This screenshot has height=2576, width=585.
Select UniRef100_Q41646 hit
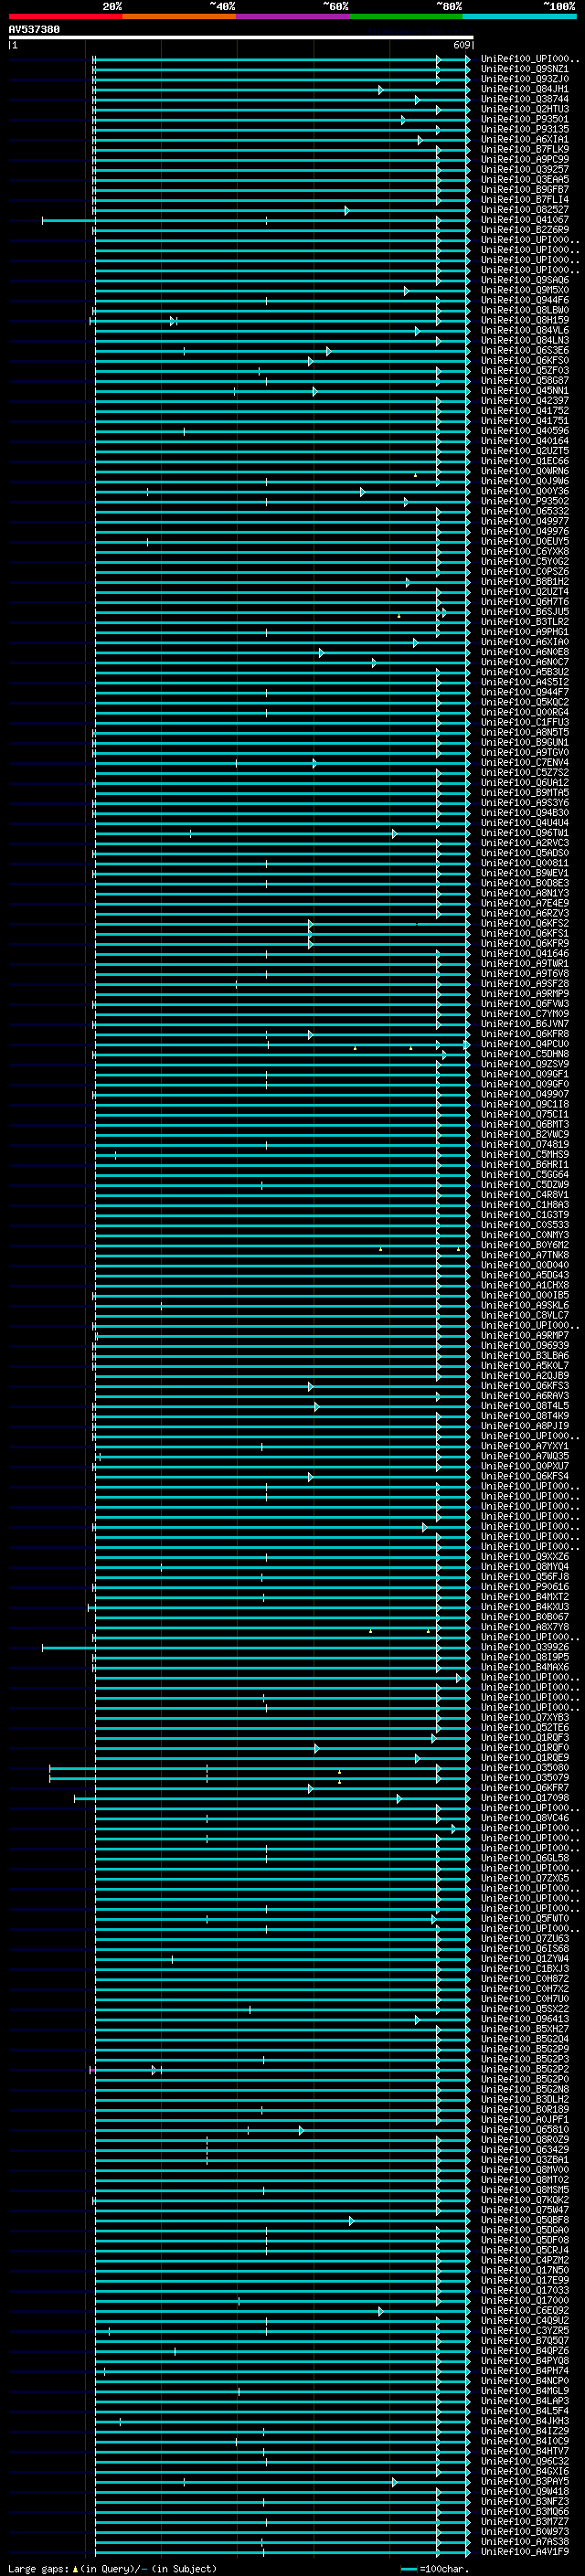(x=525, y=954)
